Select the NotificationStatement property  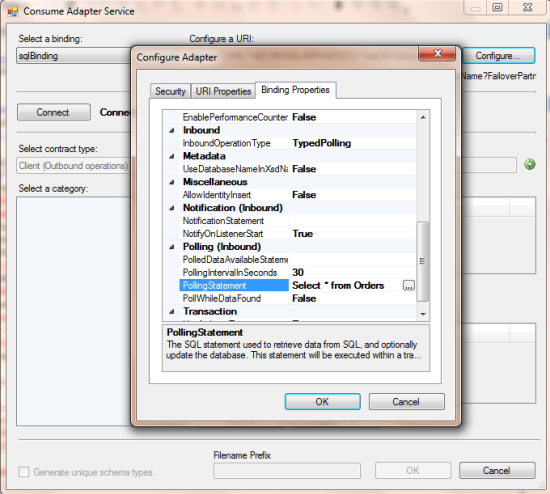[234, 221]
